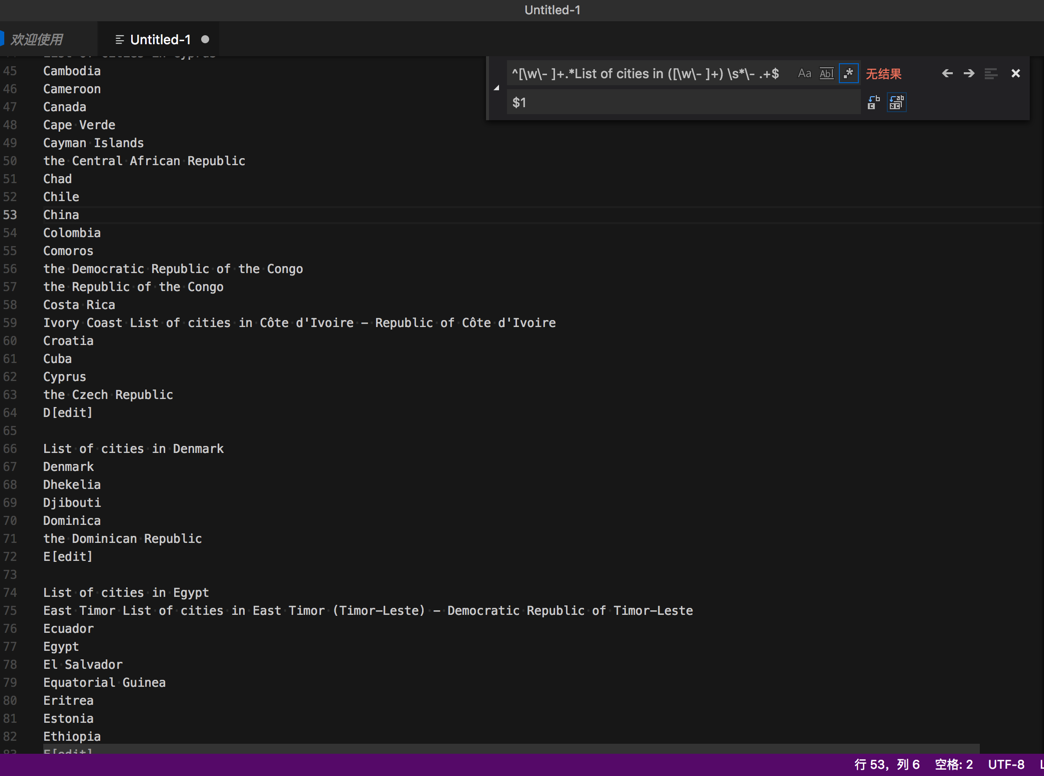Image resolution: width=1044 pixels, height=776 pixels.
Task: Click line number 65 in gutter
Action: coord(10,430)
